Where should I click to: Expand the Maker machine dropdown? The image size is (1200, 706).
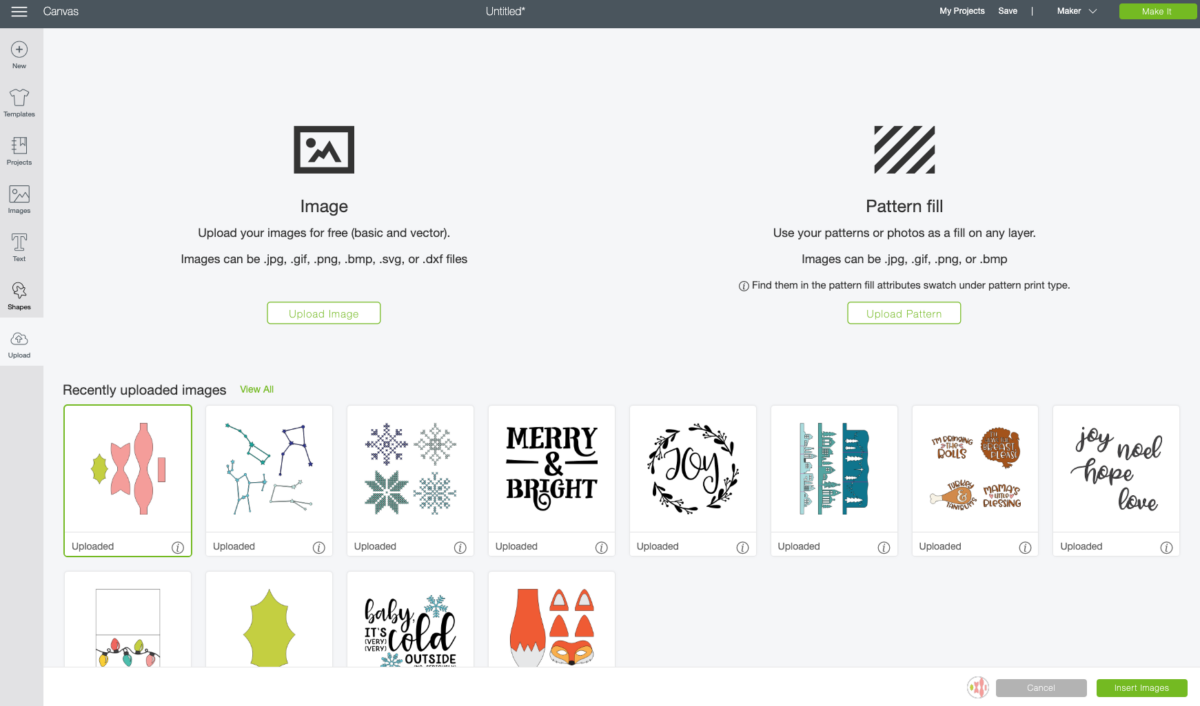click(x=1077, y=11)
